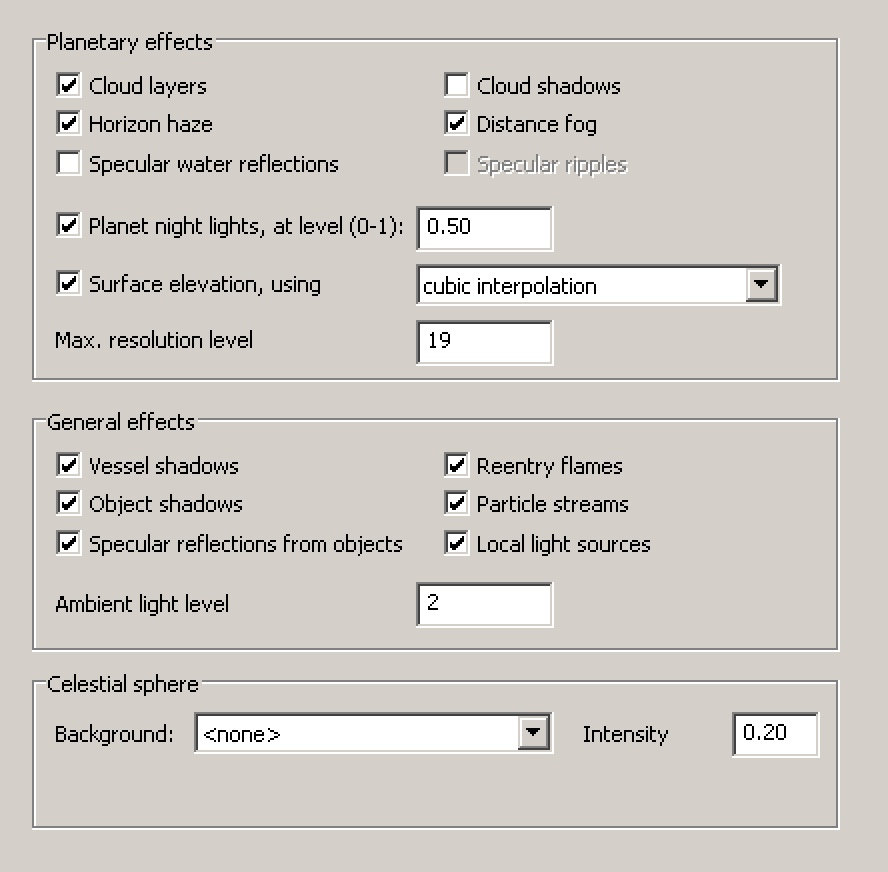Uncheck Specular reflections from objects
The image size is (888, 872).
point(69,543)
